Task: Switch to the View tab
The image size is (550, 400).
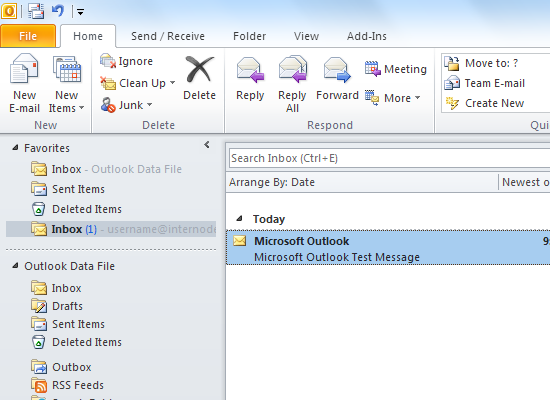Action: 306,36
